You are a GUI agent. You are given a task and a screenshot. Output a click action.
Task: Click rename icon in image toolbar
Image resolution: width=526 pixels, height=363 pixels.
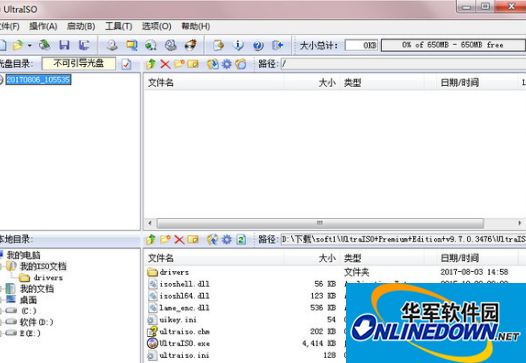point(193,64)
